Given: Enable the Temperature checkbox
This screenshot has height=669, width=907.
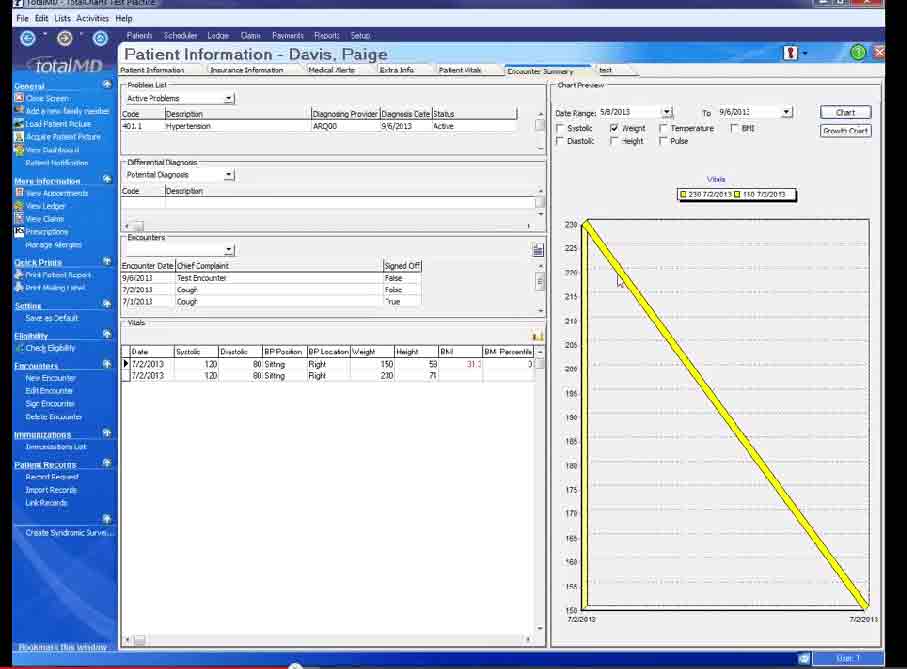Looking at the screenshot, I should pos(663,128).
